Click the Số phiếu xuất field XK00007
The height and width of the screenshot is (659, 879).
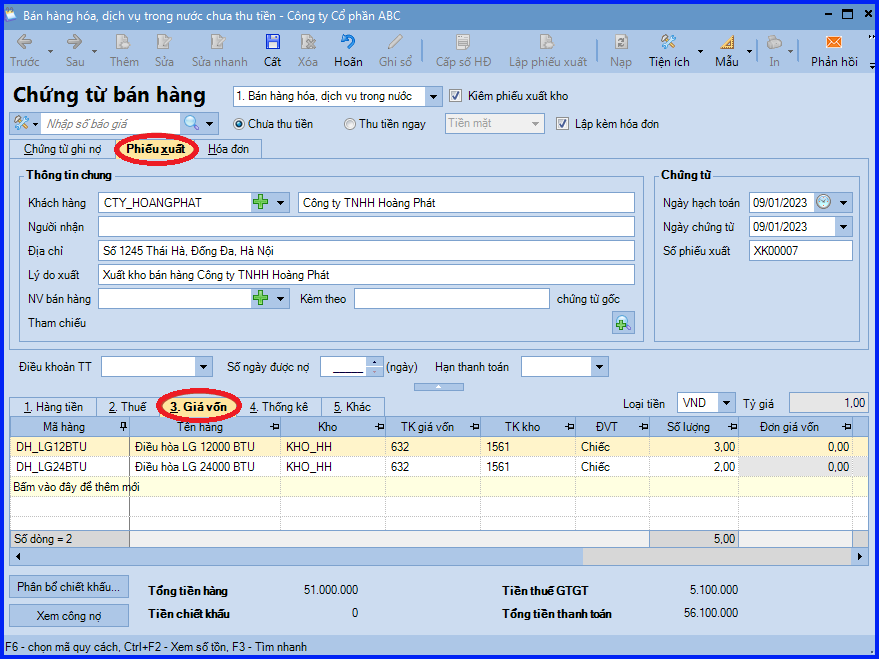pyautogui.click(x=801, y=250)
